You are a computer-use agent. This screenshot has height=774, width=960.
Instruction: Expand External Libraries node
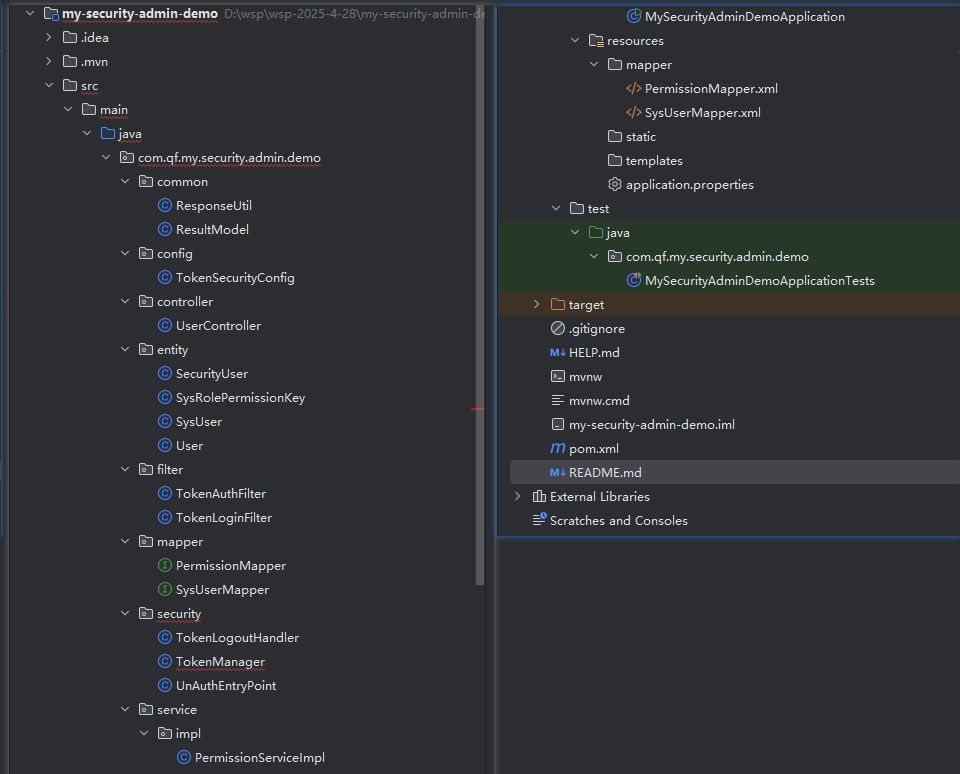(x=518, y=496)
